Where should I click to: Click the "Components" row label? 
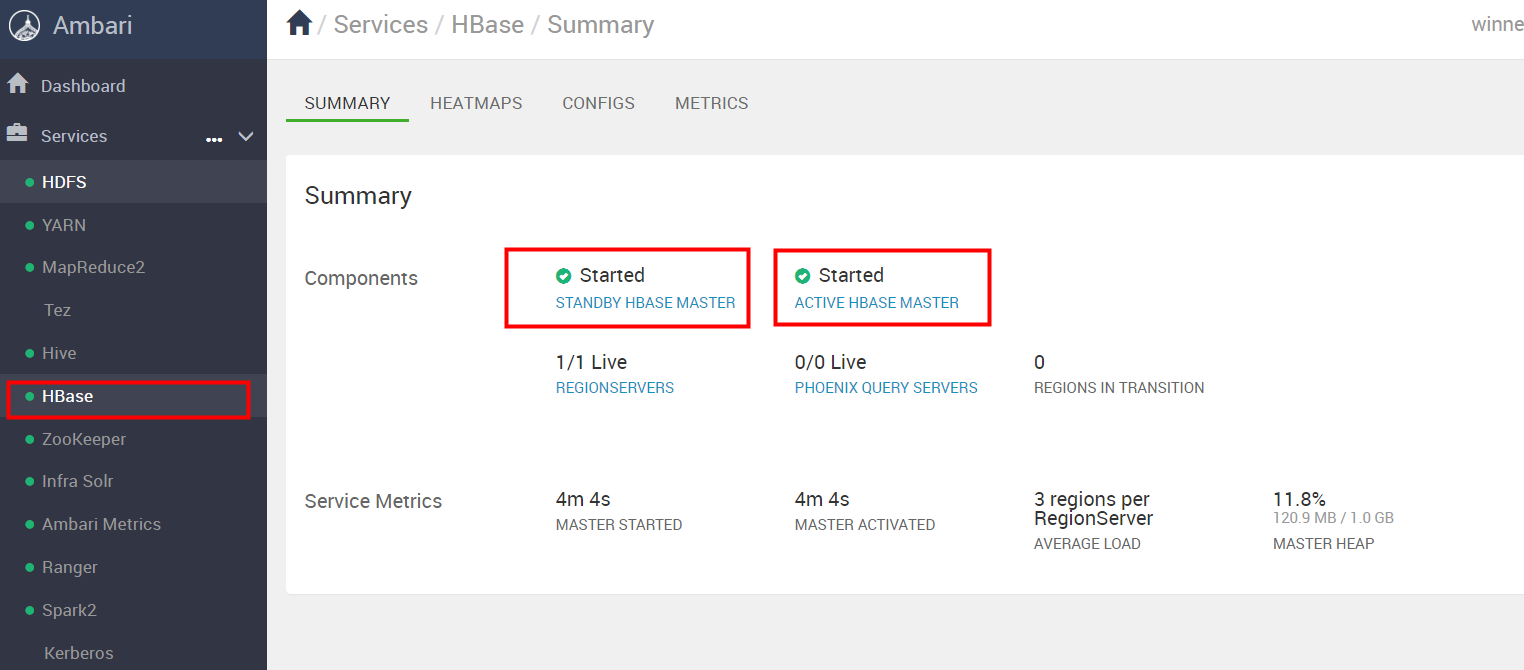tap(361, 278)
